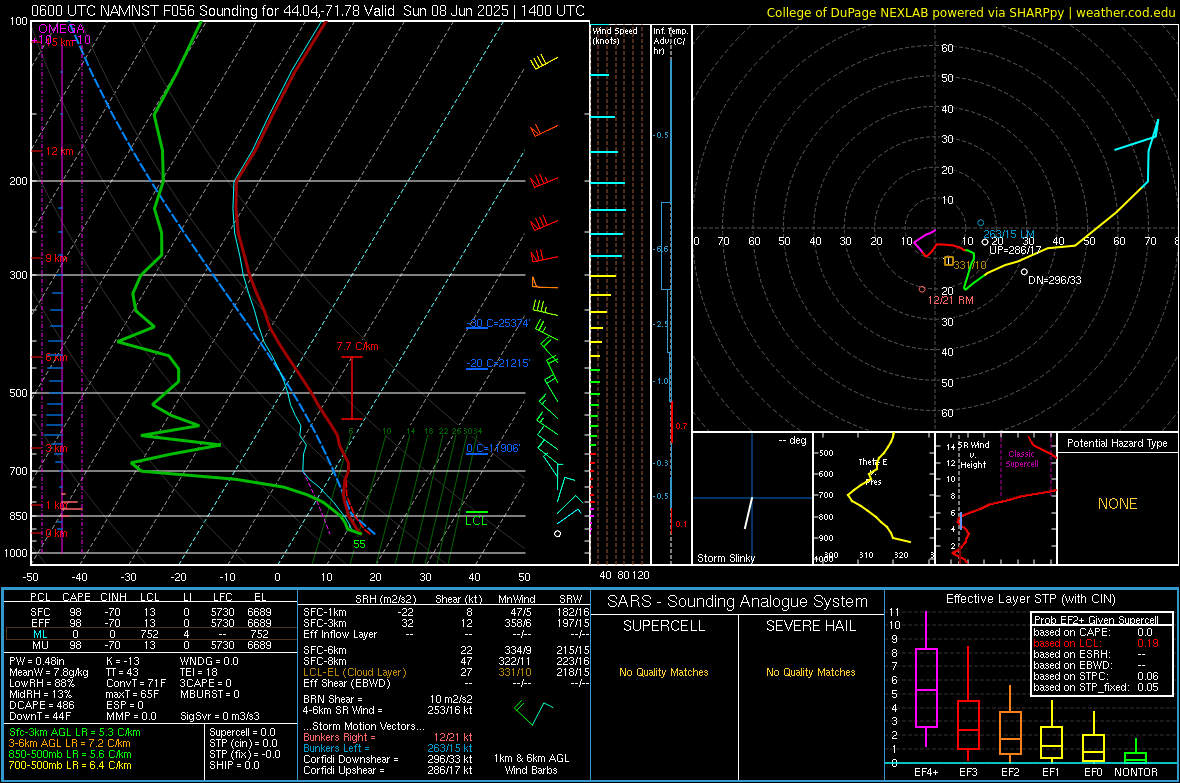Click the Storm Slinky panel label
This screenshot has width=1180, height=783.
coord(725,558)
